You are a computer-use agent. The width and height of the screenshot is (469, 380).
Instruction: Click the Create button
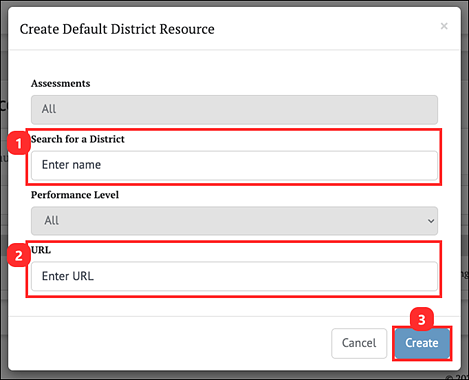point(422,343)
